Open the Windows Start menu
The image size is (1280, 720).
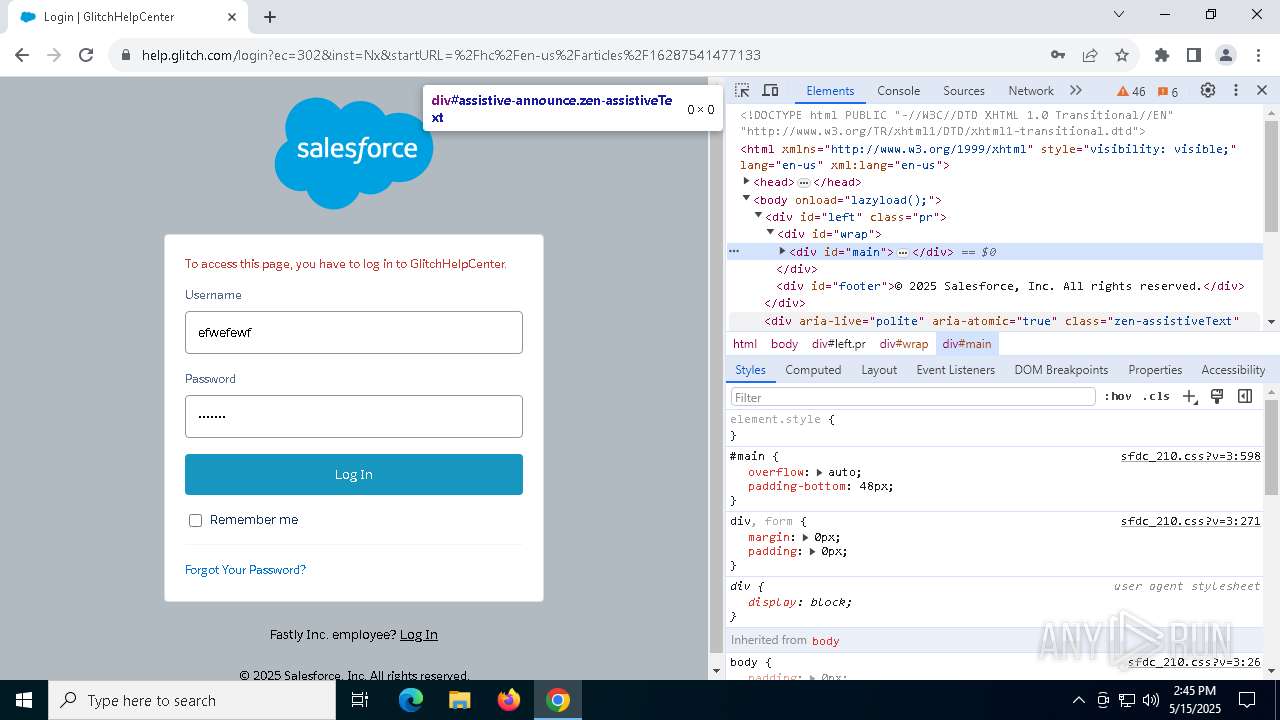click(x=24, y=700)
